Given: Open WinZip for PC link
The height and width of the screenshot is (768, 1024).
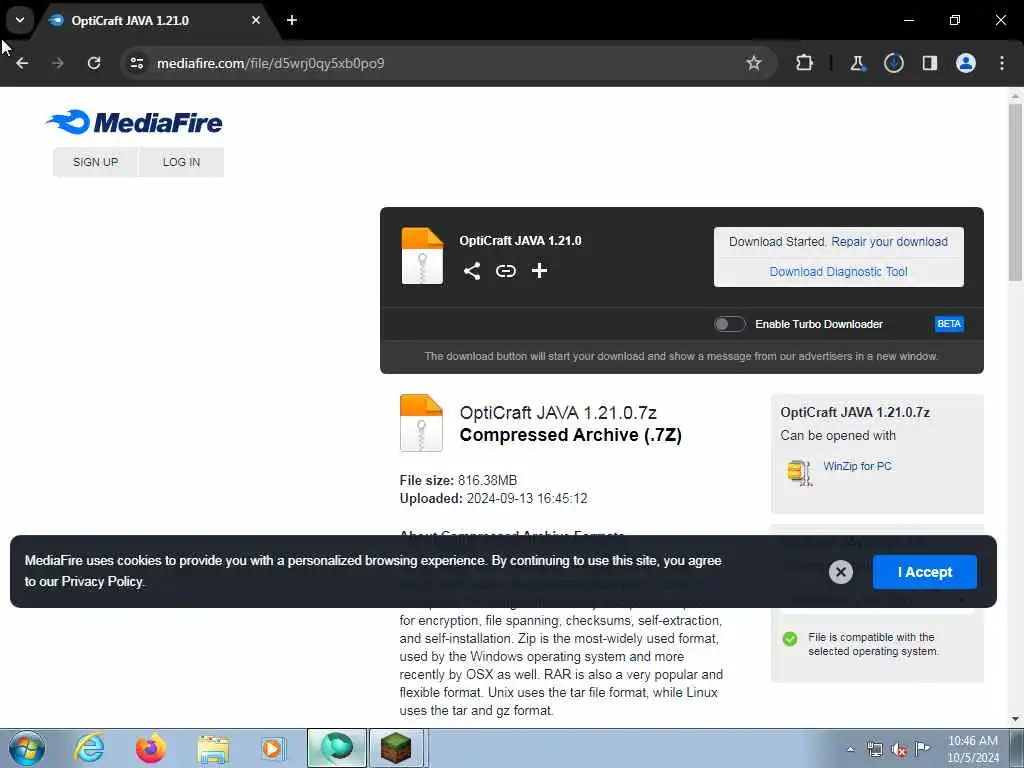Looking at the screenshot, I should (x=857, y=466).
